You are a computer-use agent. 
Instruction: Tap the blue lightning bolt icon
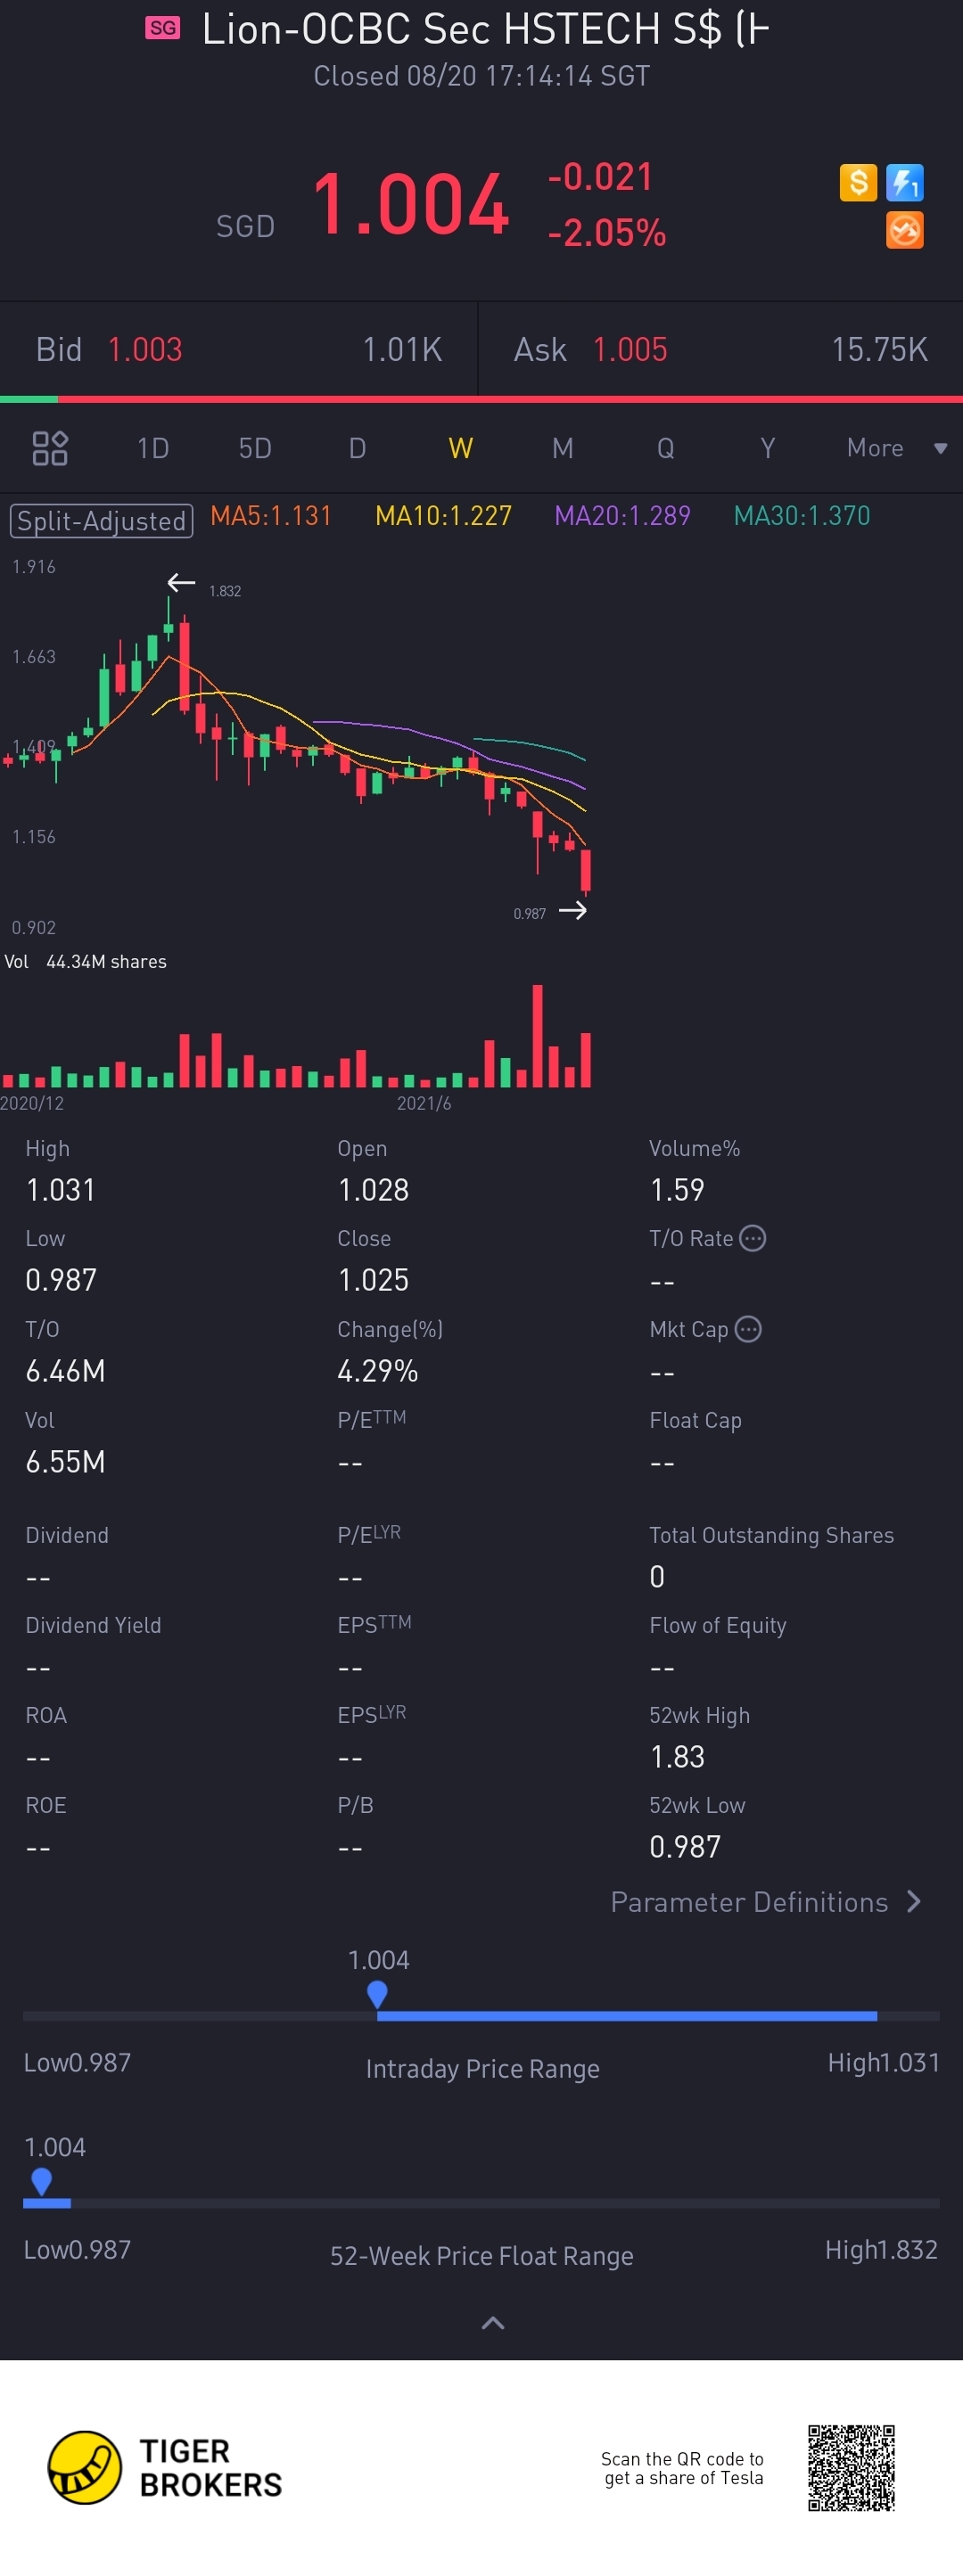904,183
